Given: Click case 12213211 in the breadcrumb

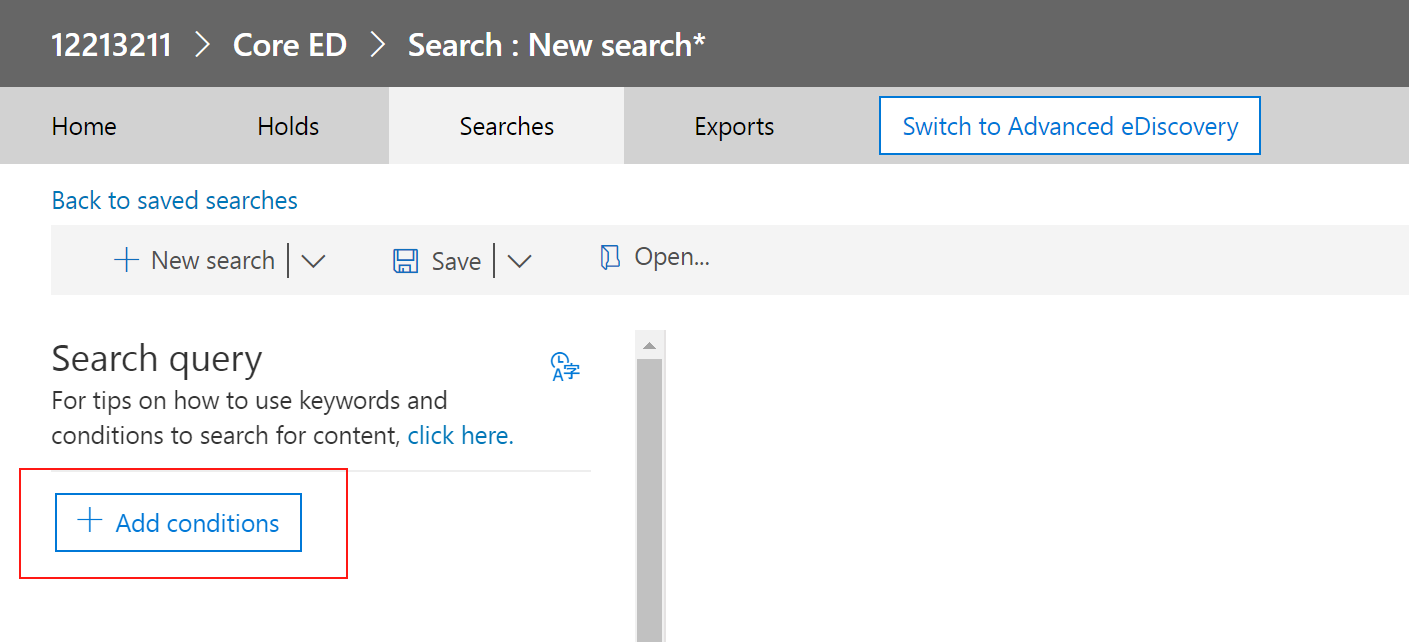Looking at the screenshot, I should (111, 44).
